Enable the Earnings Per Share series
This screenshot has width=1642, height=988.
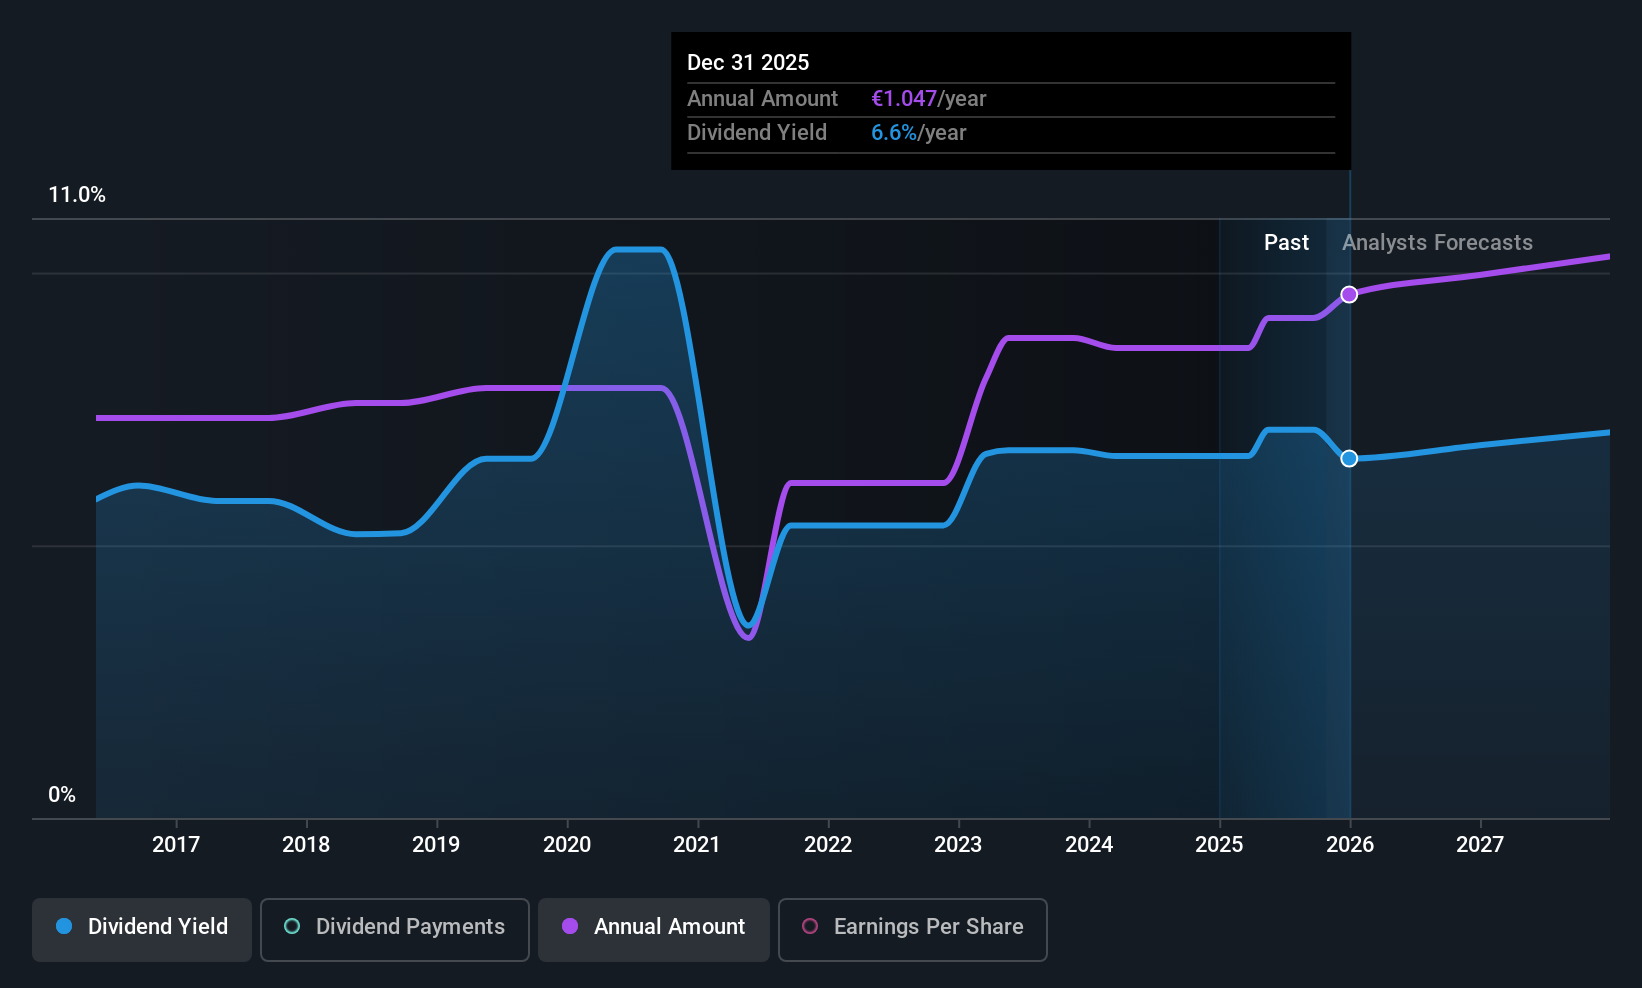click(x=911, y=928)
